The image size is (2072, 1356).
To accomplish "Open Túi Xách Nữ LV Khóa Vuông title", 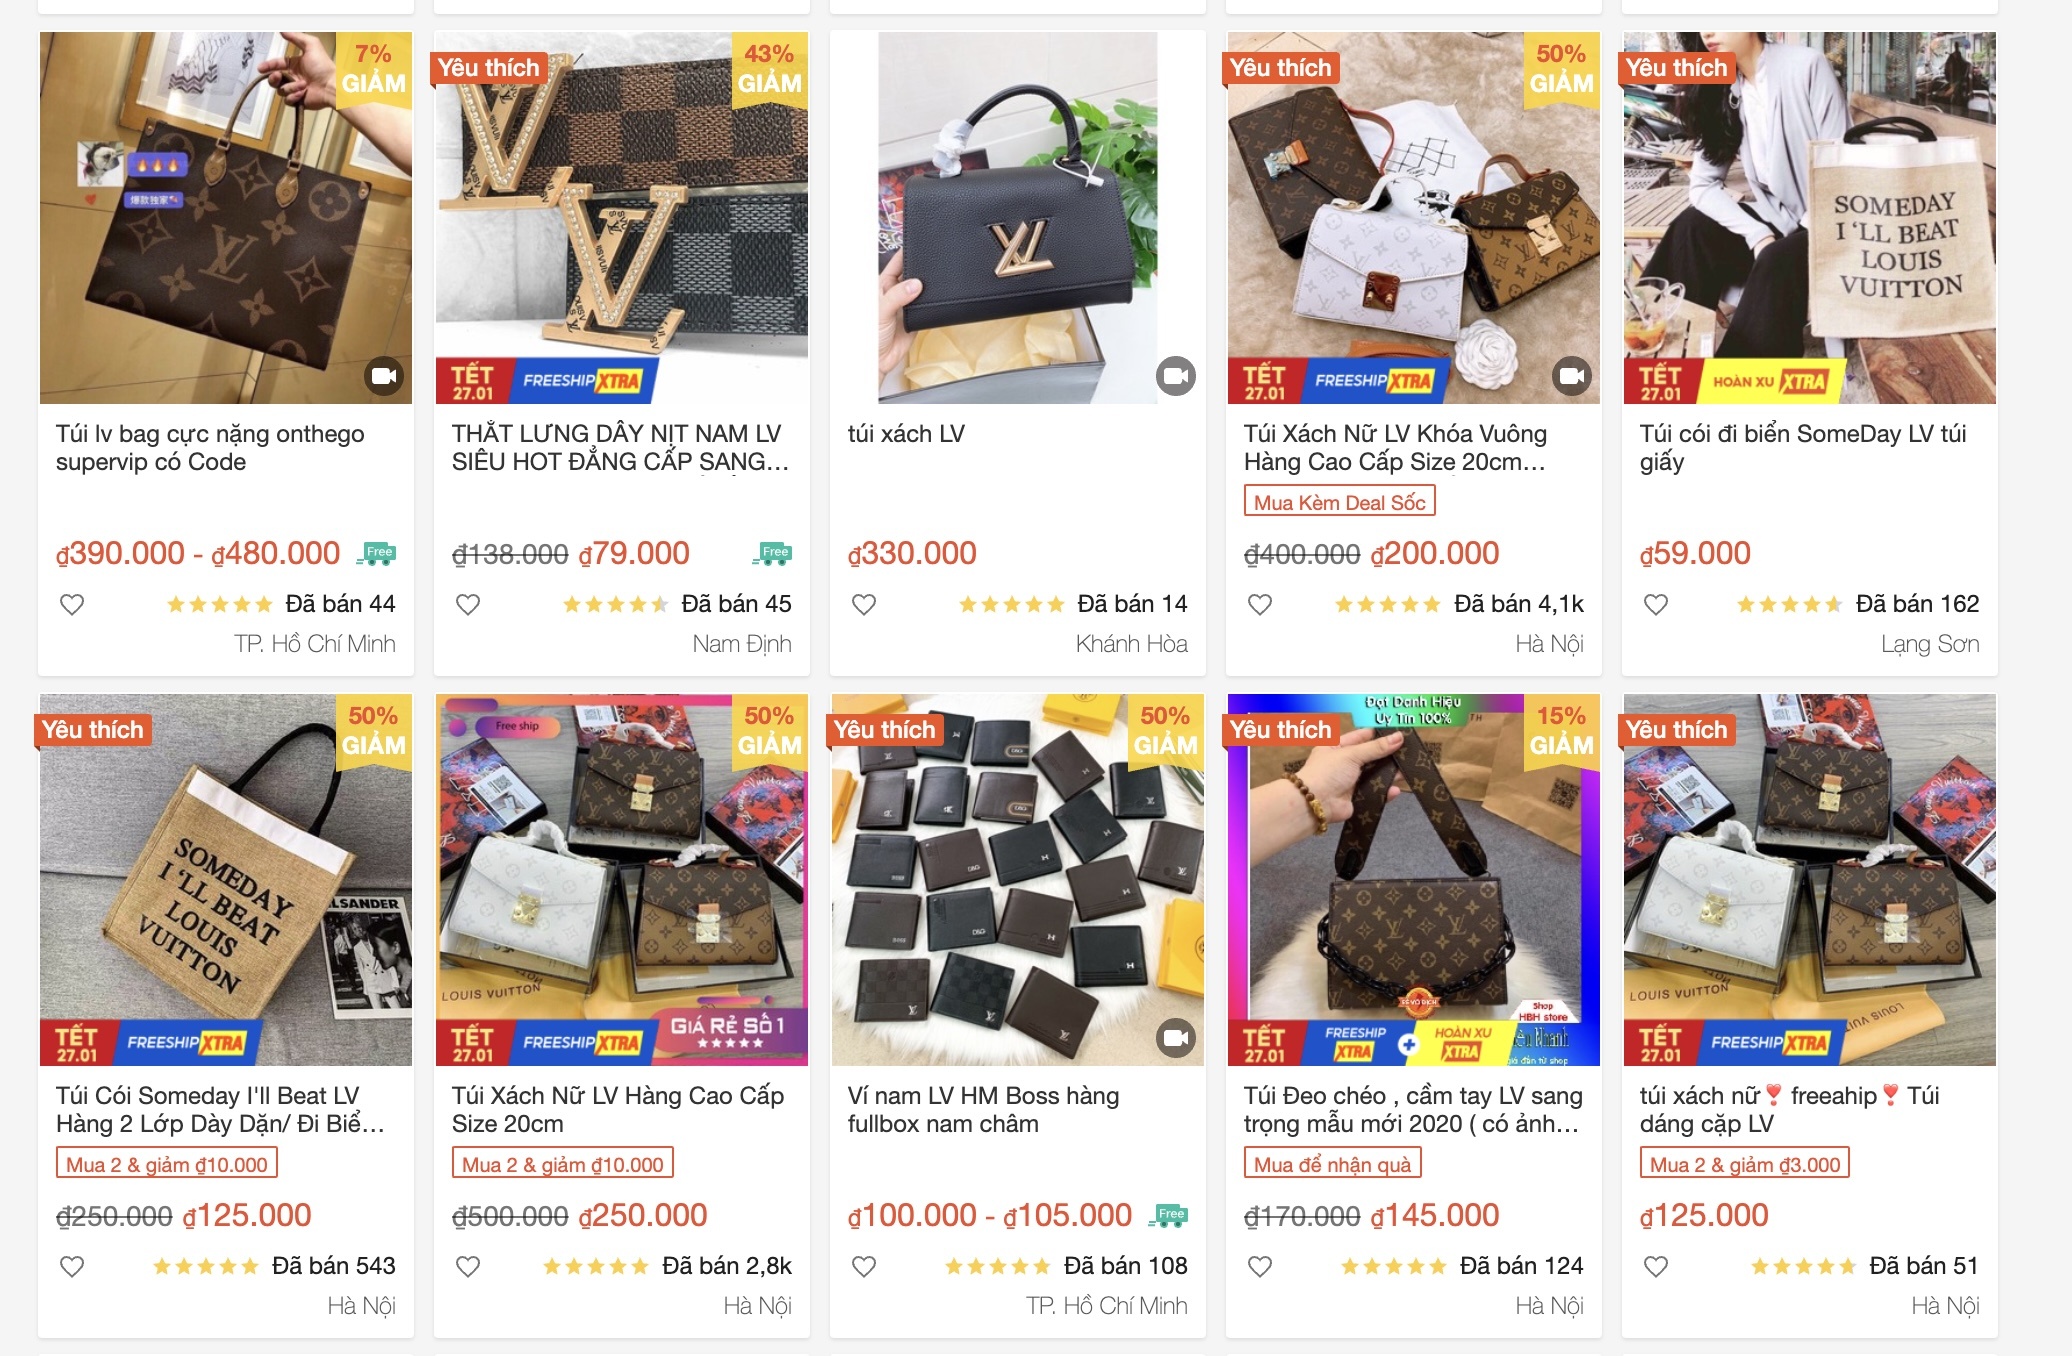I will (1395, 447).
